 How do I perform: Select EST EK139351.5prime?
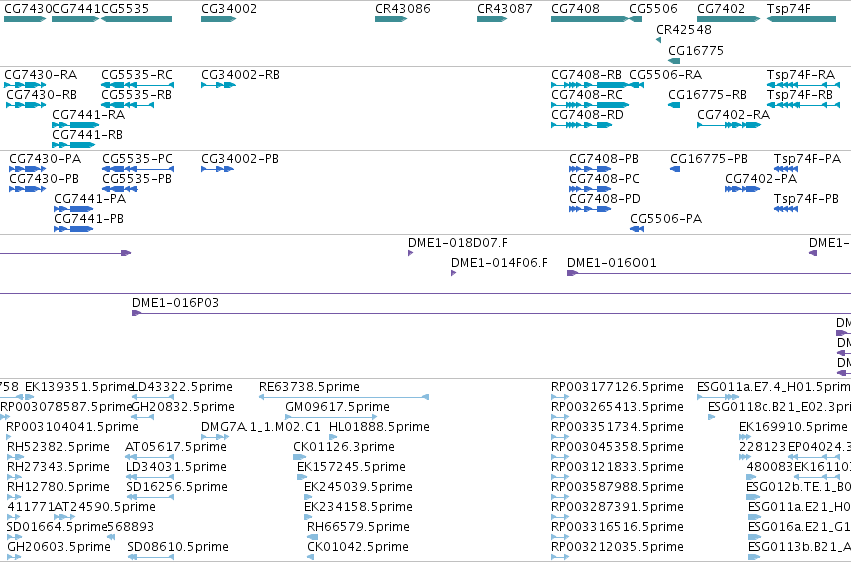(x=79, y=387)
